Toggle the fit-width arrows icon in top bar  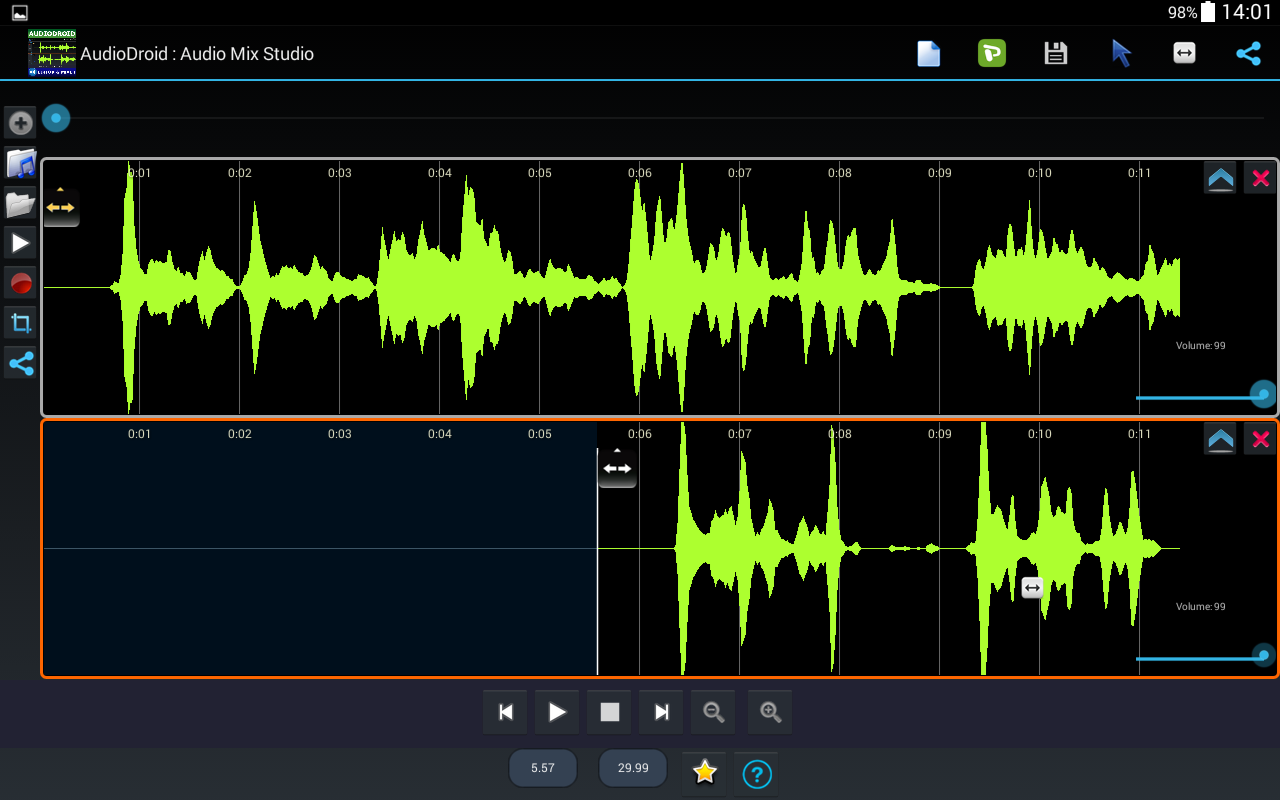(x=1184, y=54)
